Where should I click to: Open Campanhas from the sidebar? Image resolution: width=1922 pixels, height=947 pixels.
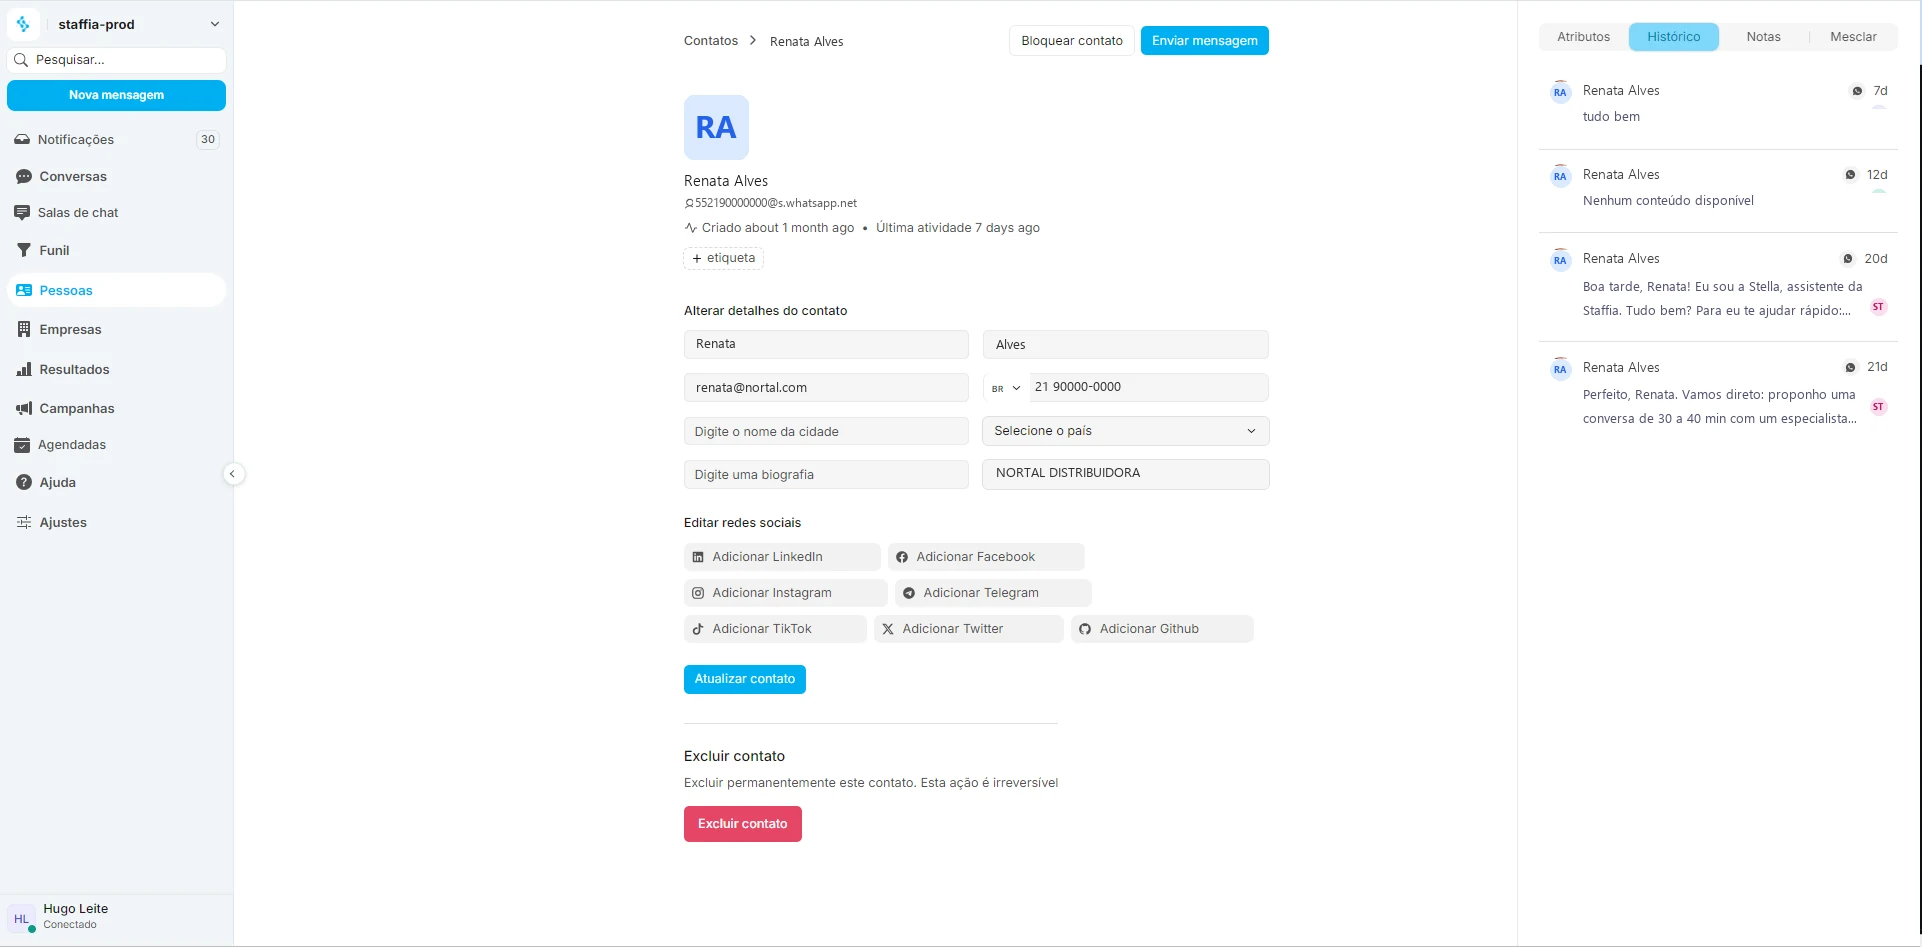[116, 409]
